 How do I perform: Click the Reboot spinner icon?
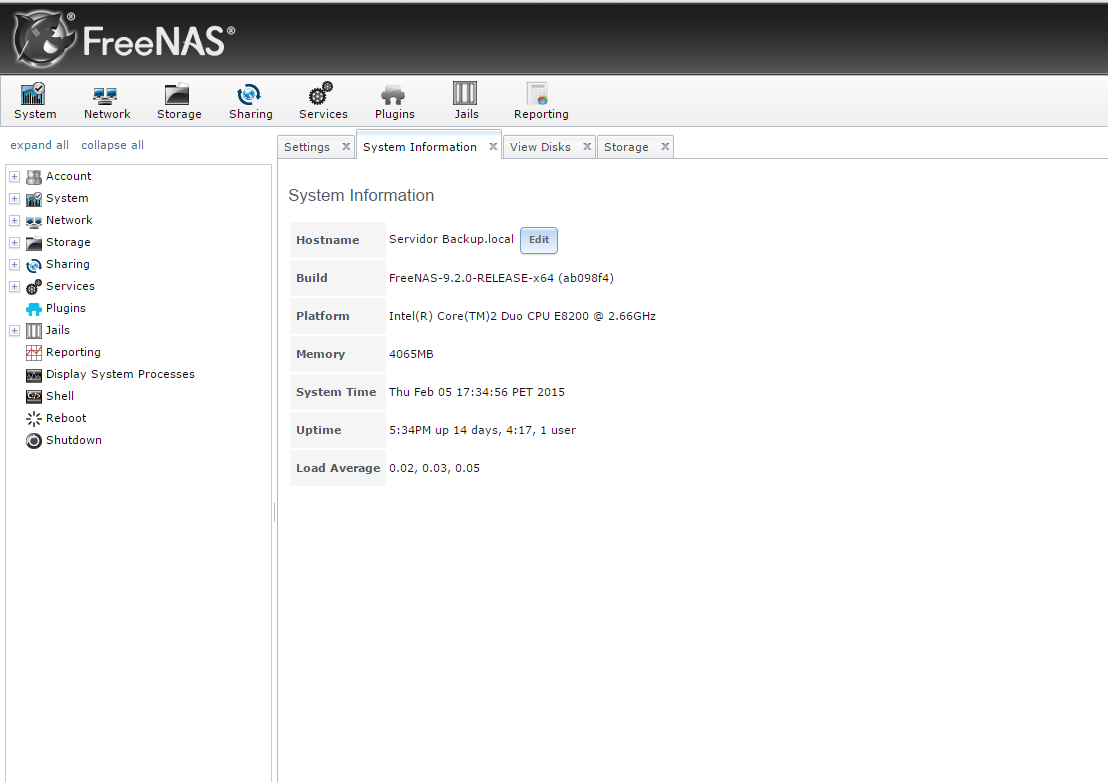click(34, 419)
